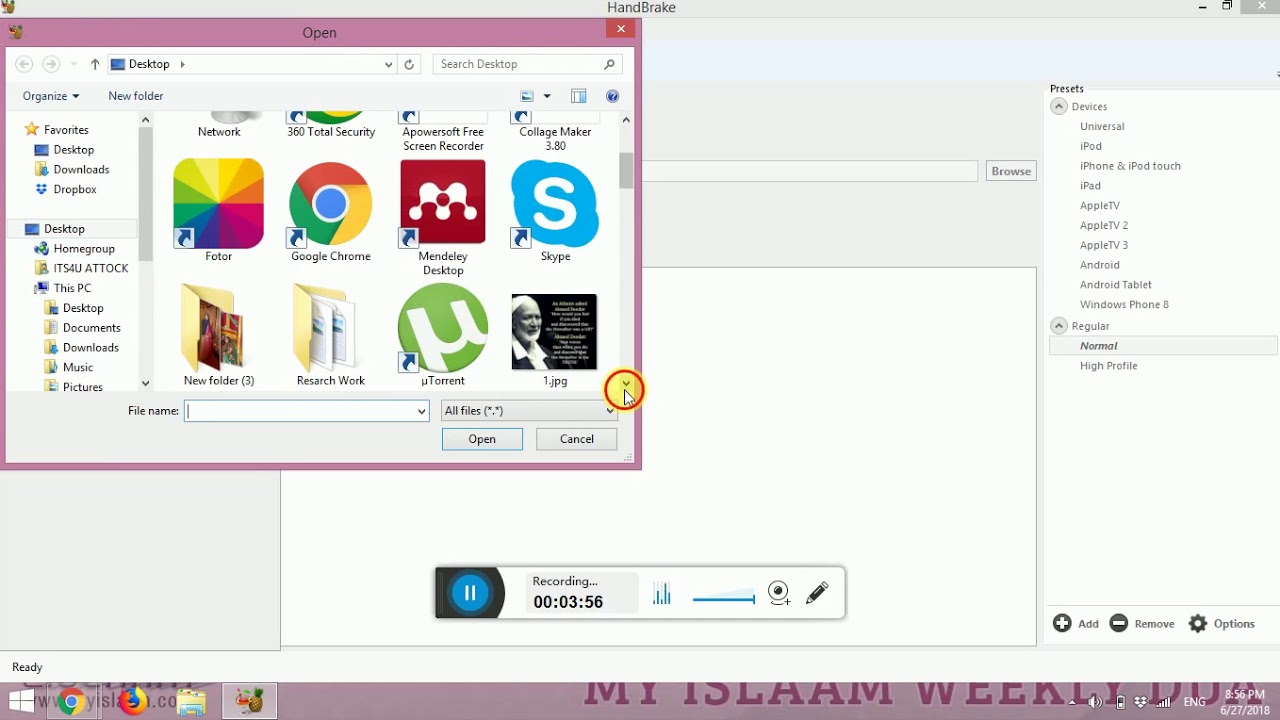Open the Organize dropdown menu

(51, 96)
